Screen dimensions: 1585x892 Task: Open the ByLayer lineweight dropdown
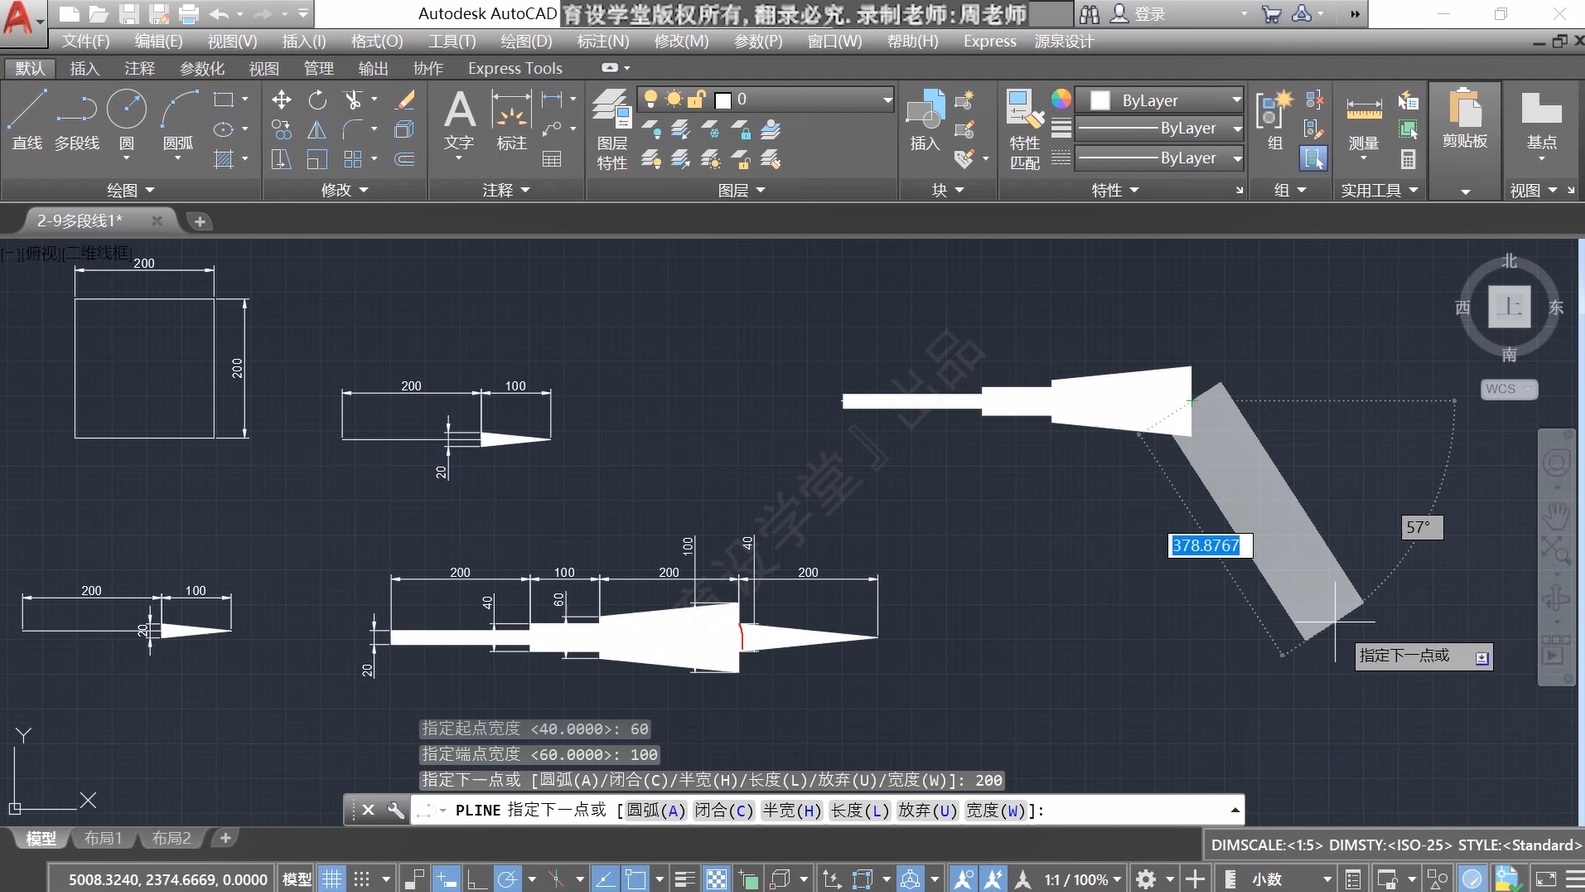point(1160,128)
